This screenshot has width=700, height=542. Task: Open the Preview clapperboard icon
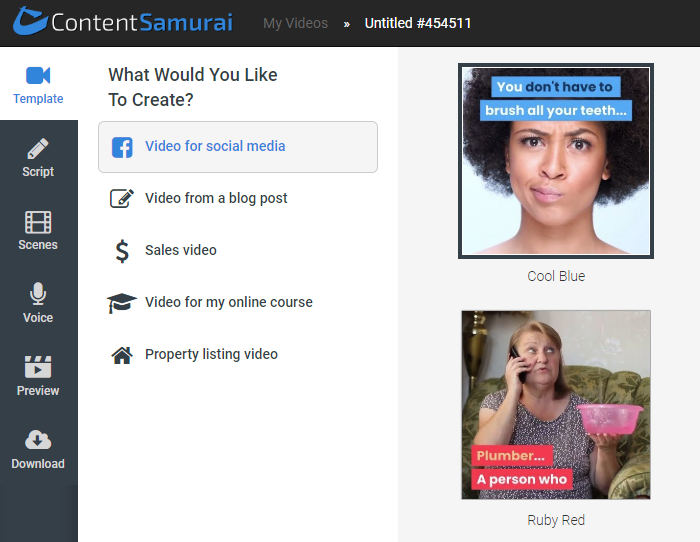[x=38, y=367]
